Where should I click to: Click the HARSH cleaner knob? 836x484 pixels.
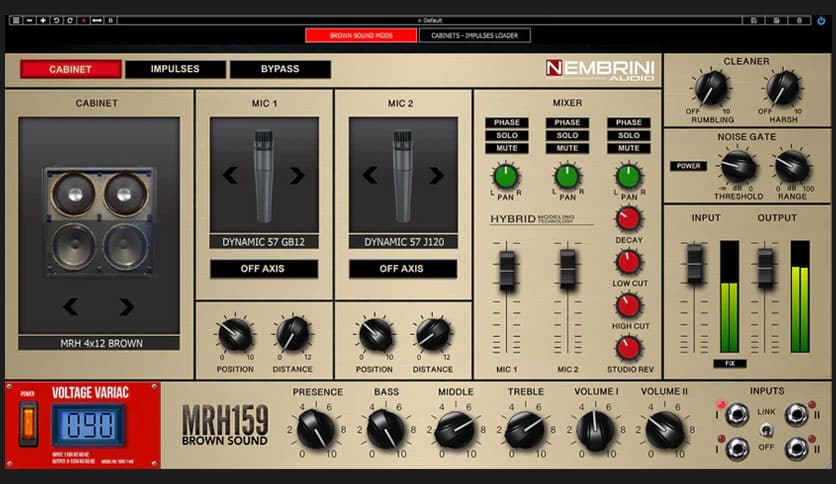tap(783, 88)
